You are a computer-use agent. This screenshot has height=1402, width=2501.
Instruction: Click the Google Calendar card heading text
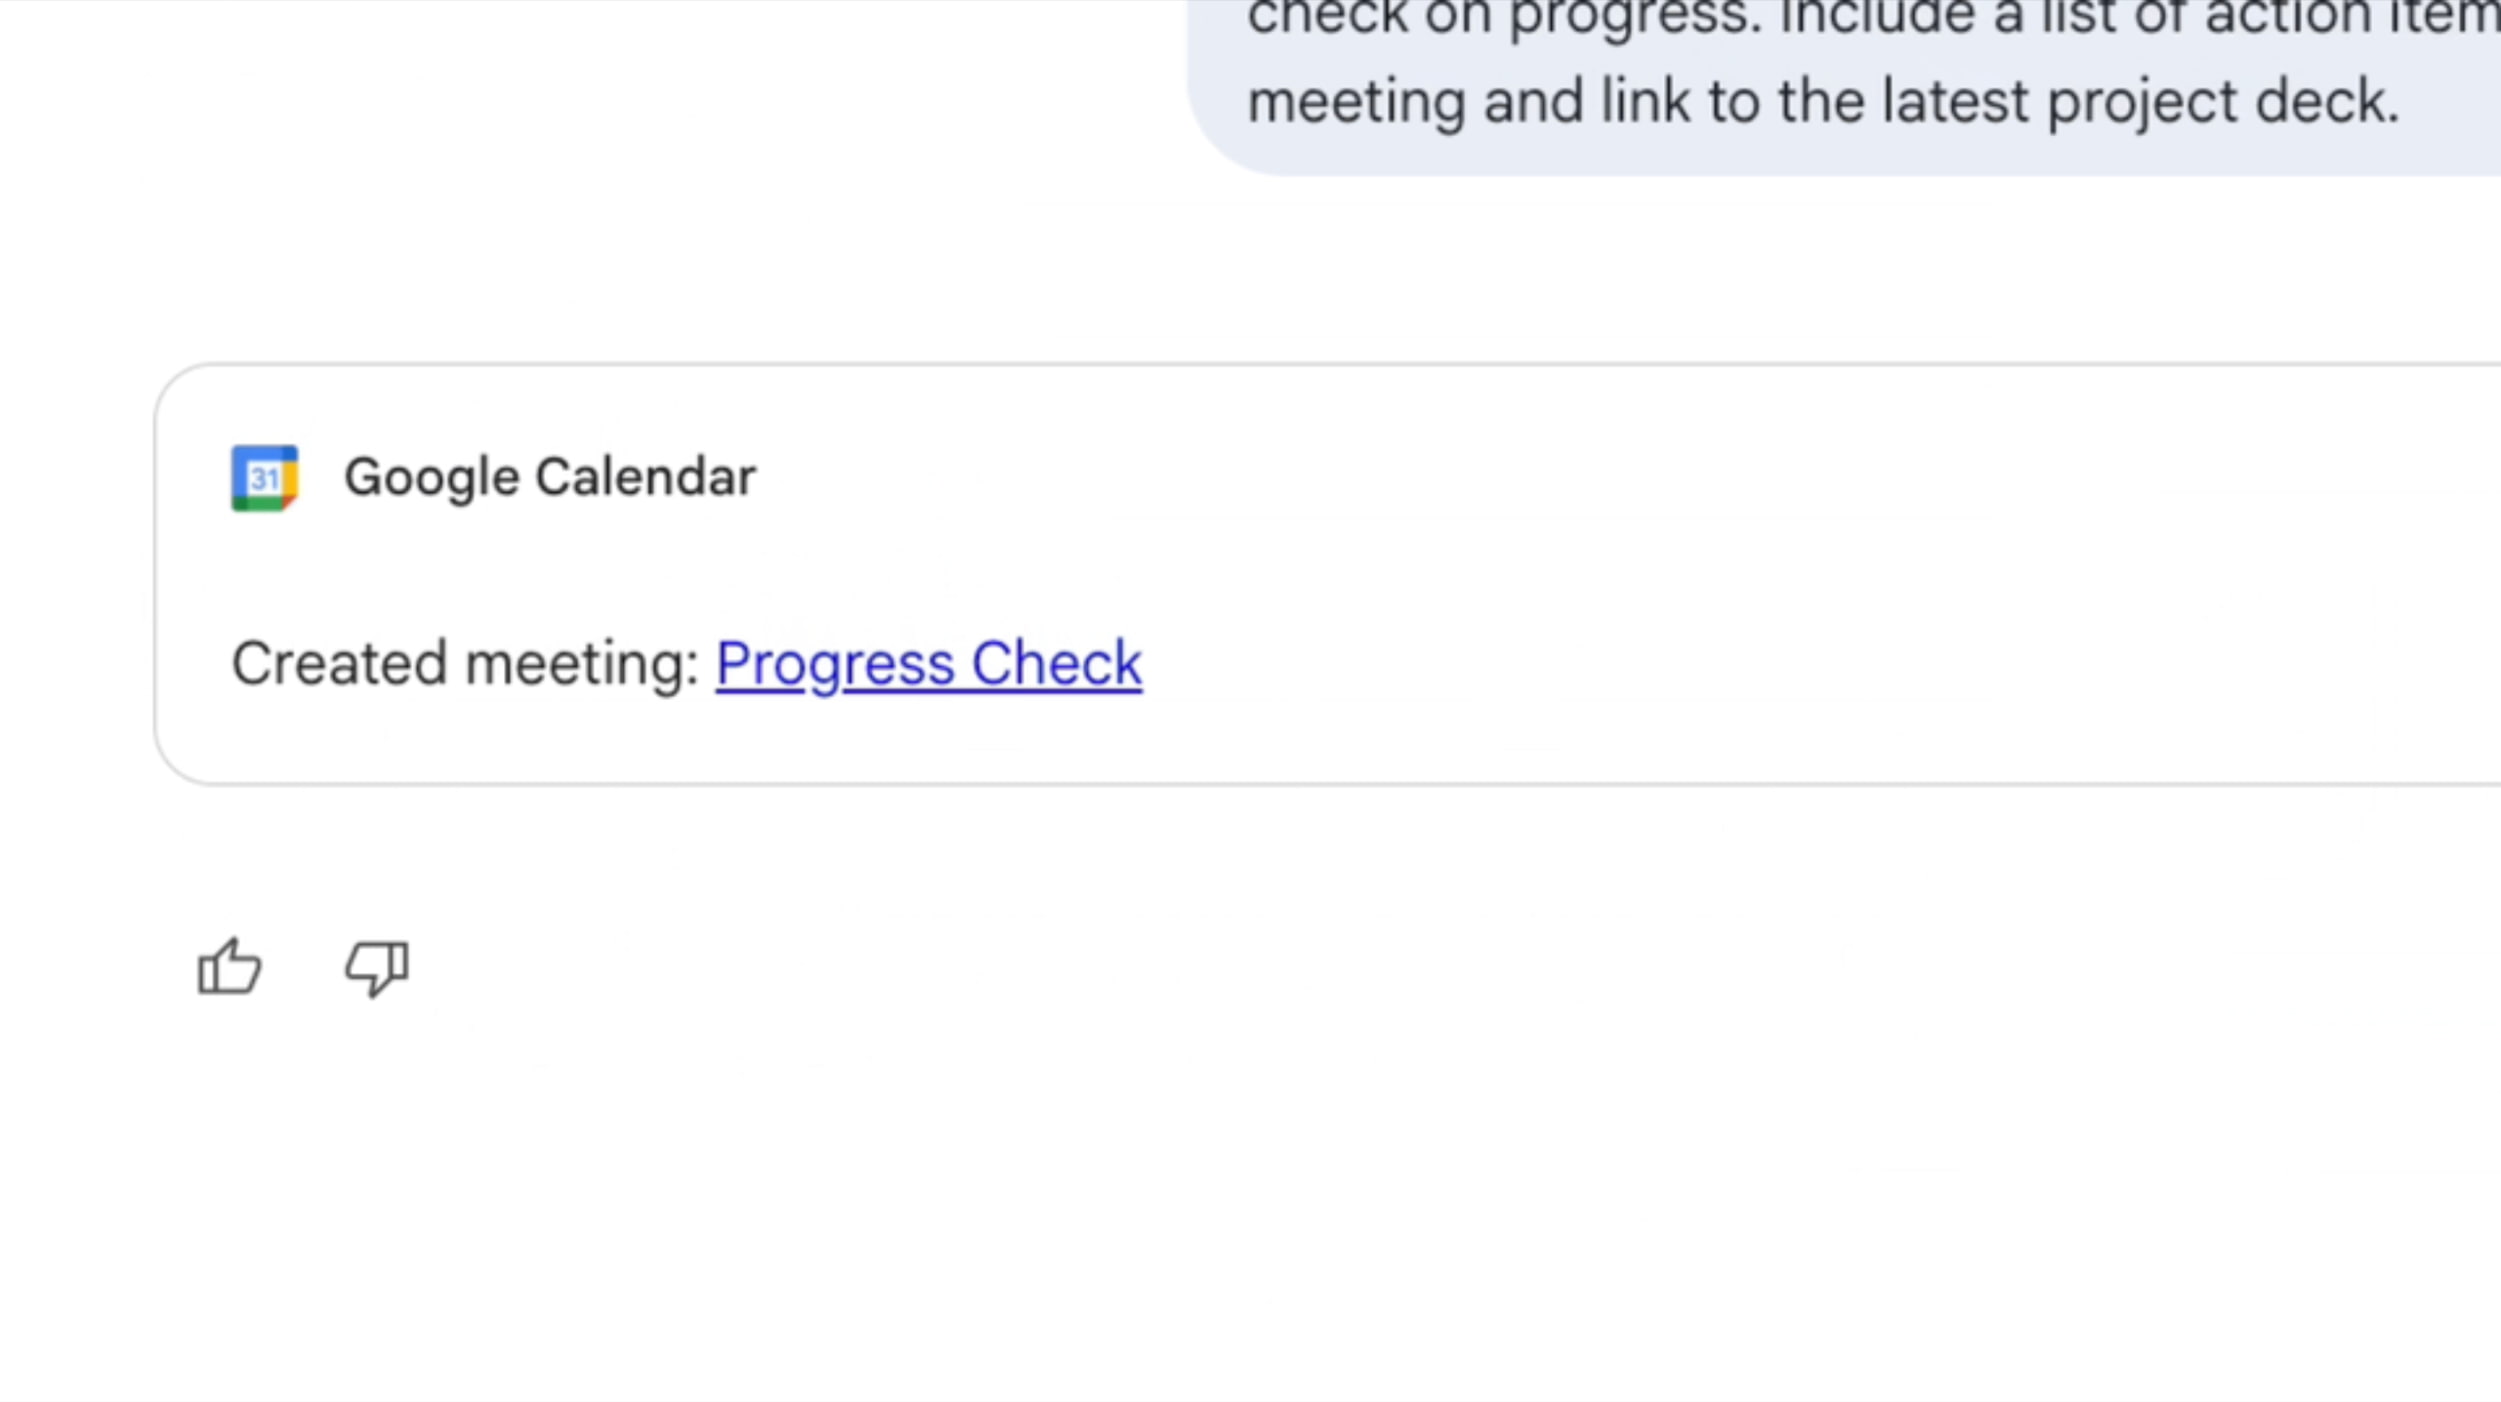pyautogui.click(x=549, y=477)
